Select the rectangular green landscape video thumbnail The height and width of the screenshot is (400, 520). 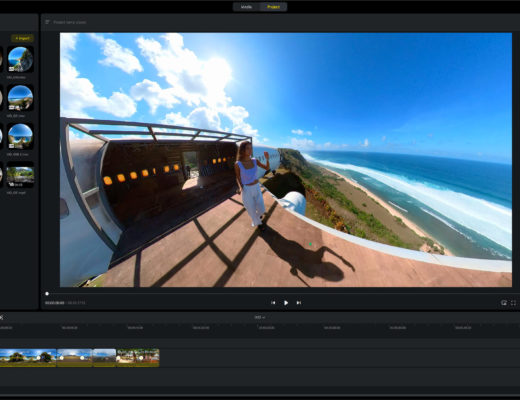click(x=20, y=174)
